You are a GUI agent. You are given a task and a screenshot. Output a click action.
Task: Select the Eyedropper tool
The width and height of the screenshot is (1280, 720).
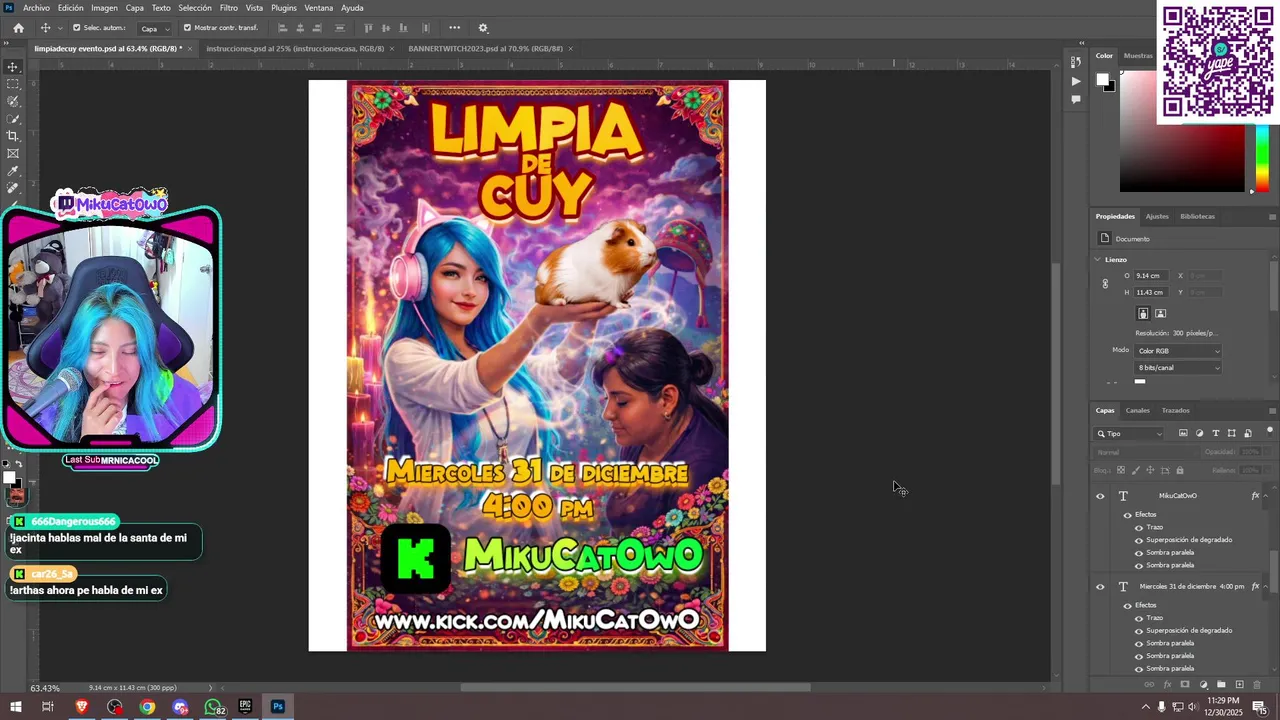pos(13,171)
